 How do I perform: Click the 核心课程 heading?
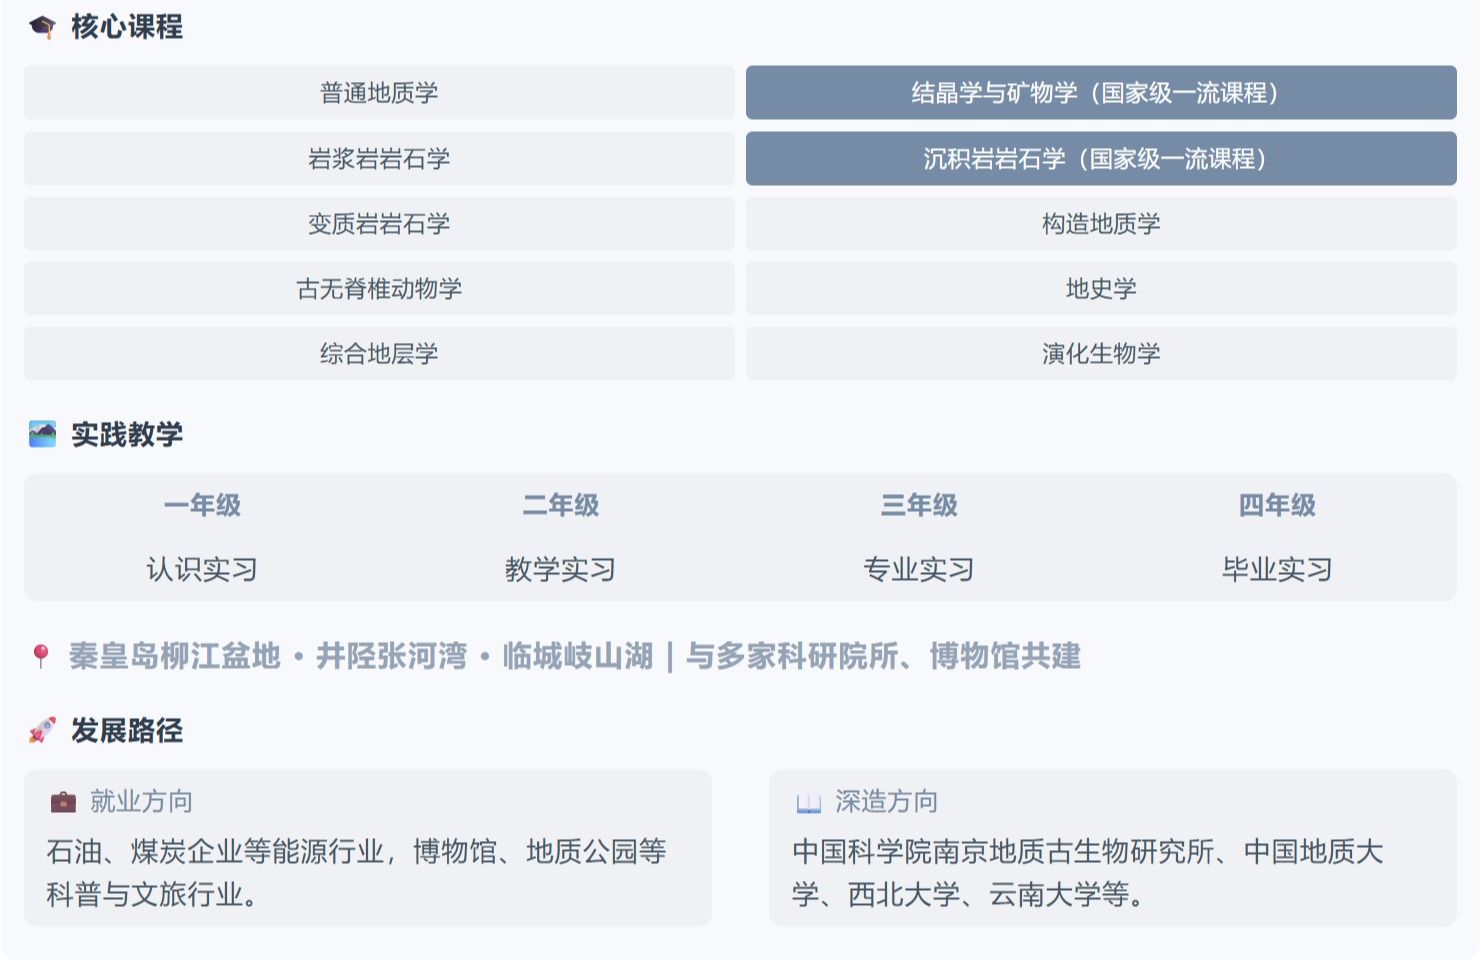pyautogui.click(x=127, y=27)
